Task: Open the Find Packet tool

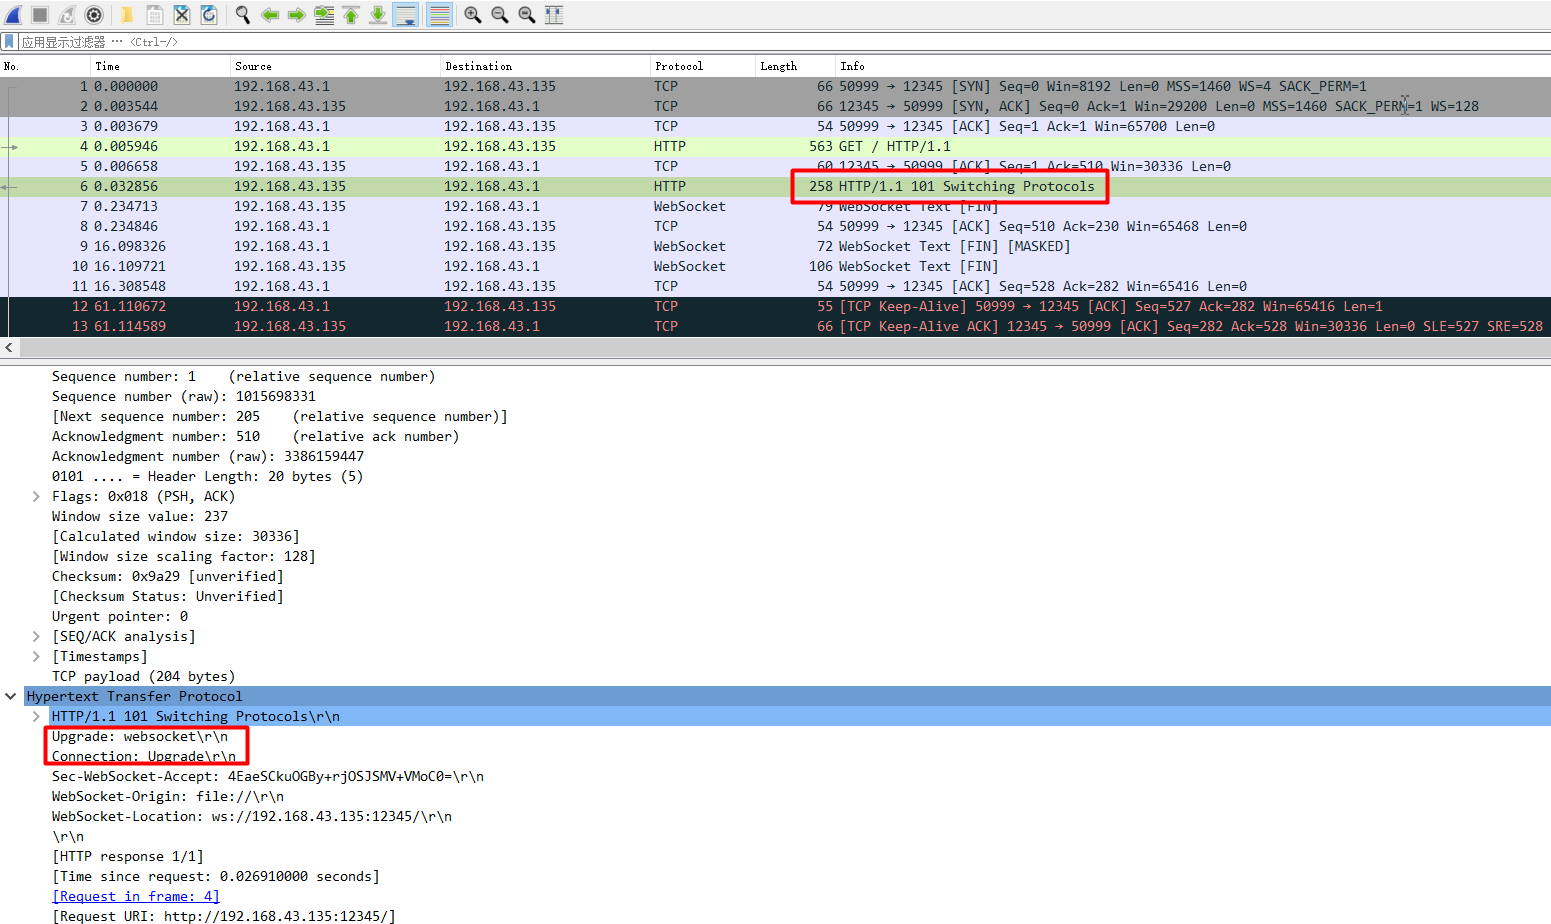Action: [x=240, y=14]
